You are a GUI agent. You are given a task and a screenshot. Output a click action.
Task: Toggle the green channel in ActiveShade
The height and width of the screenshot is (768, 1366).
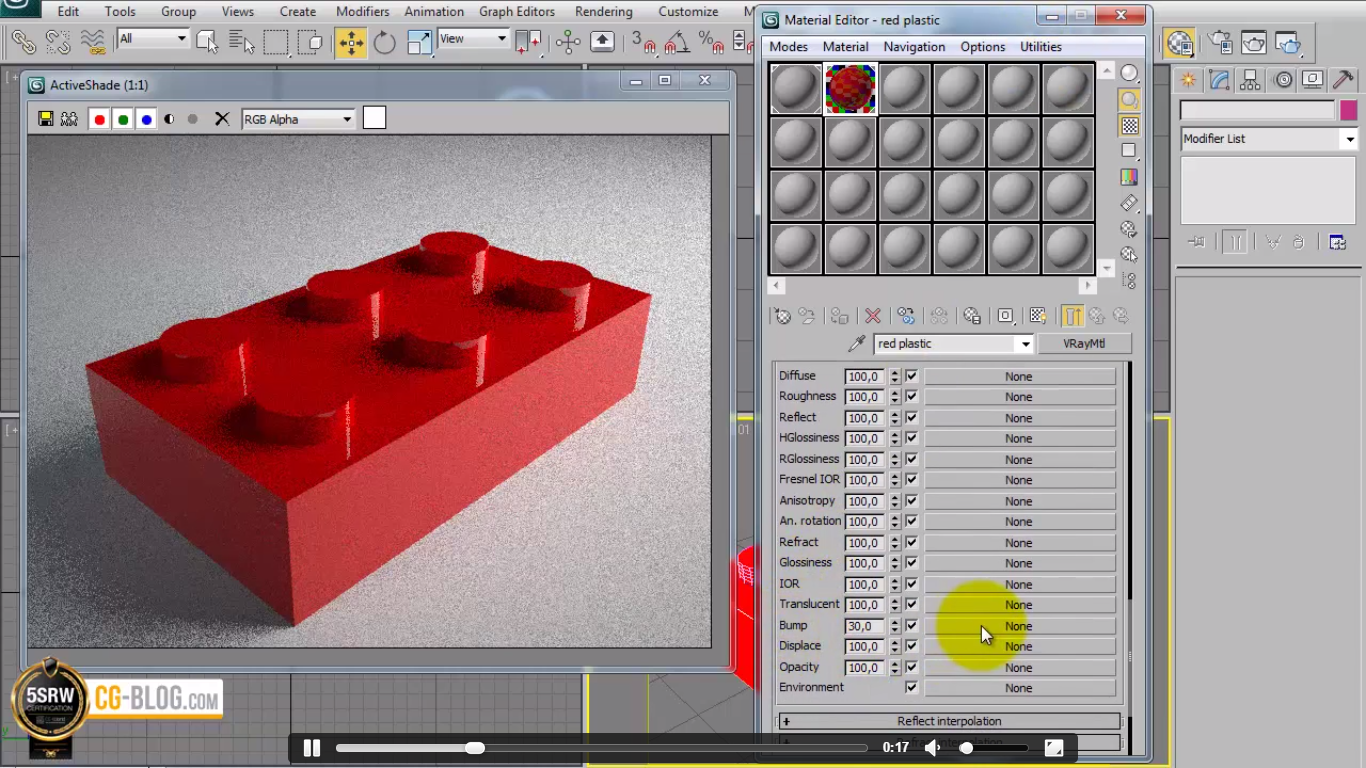(123, 119)
